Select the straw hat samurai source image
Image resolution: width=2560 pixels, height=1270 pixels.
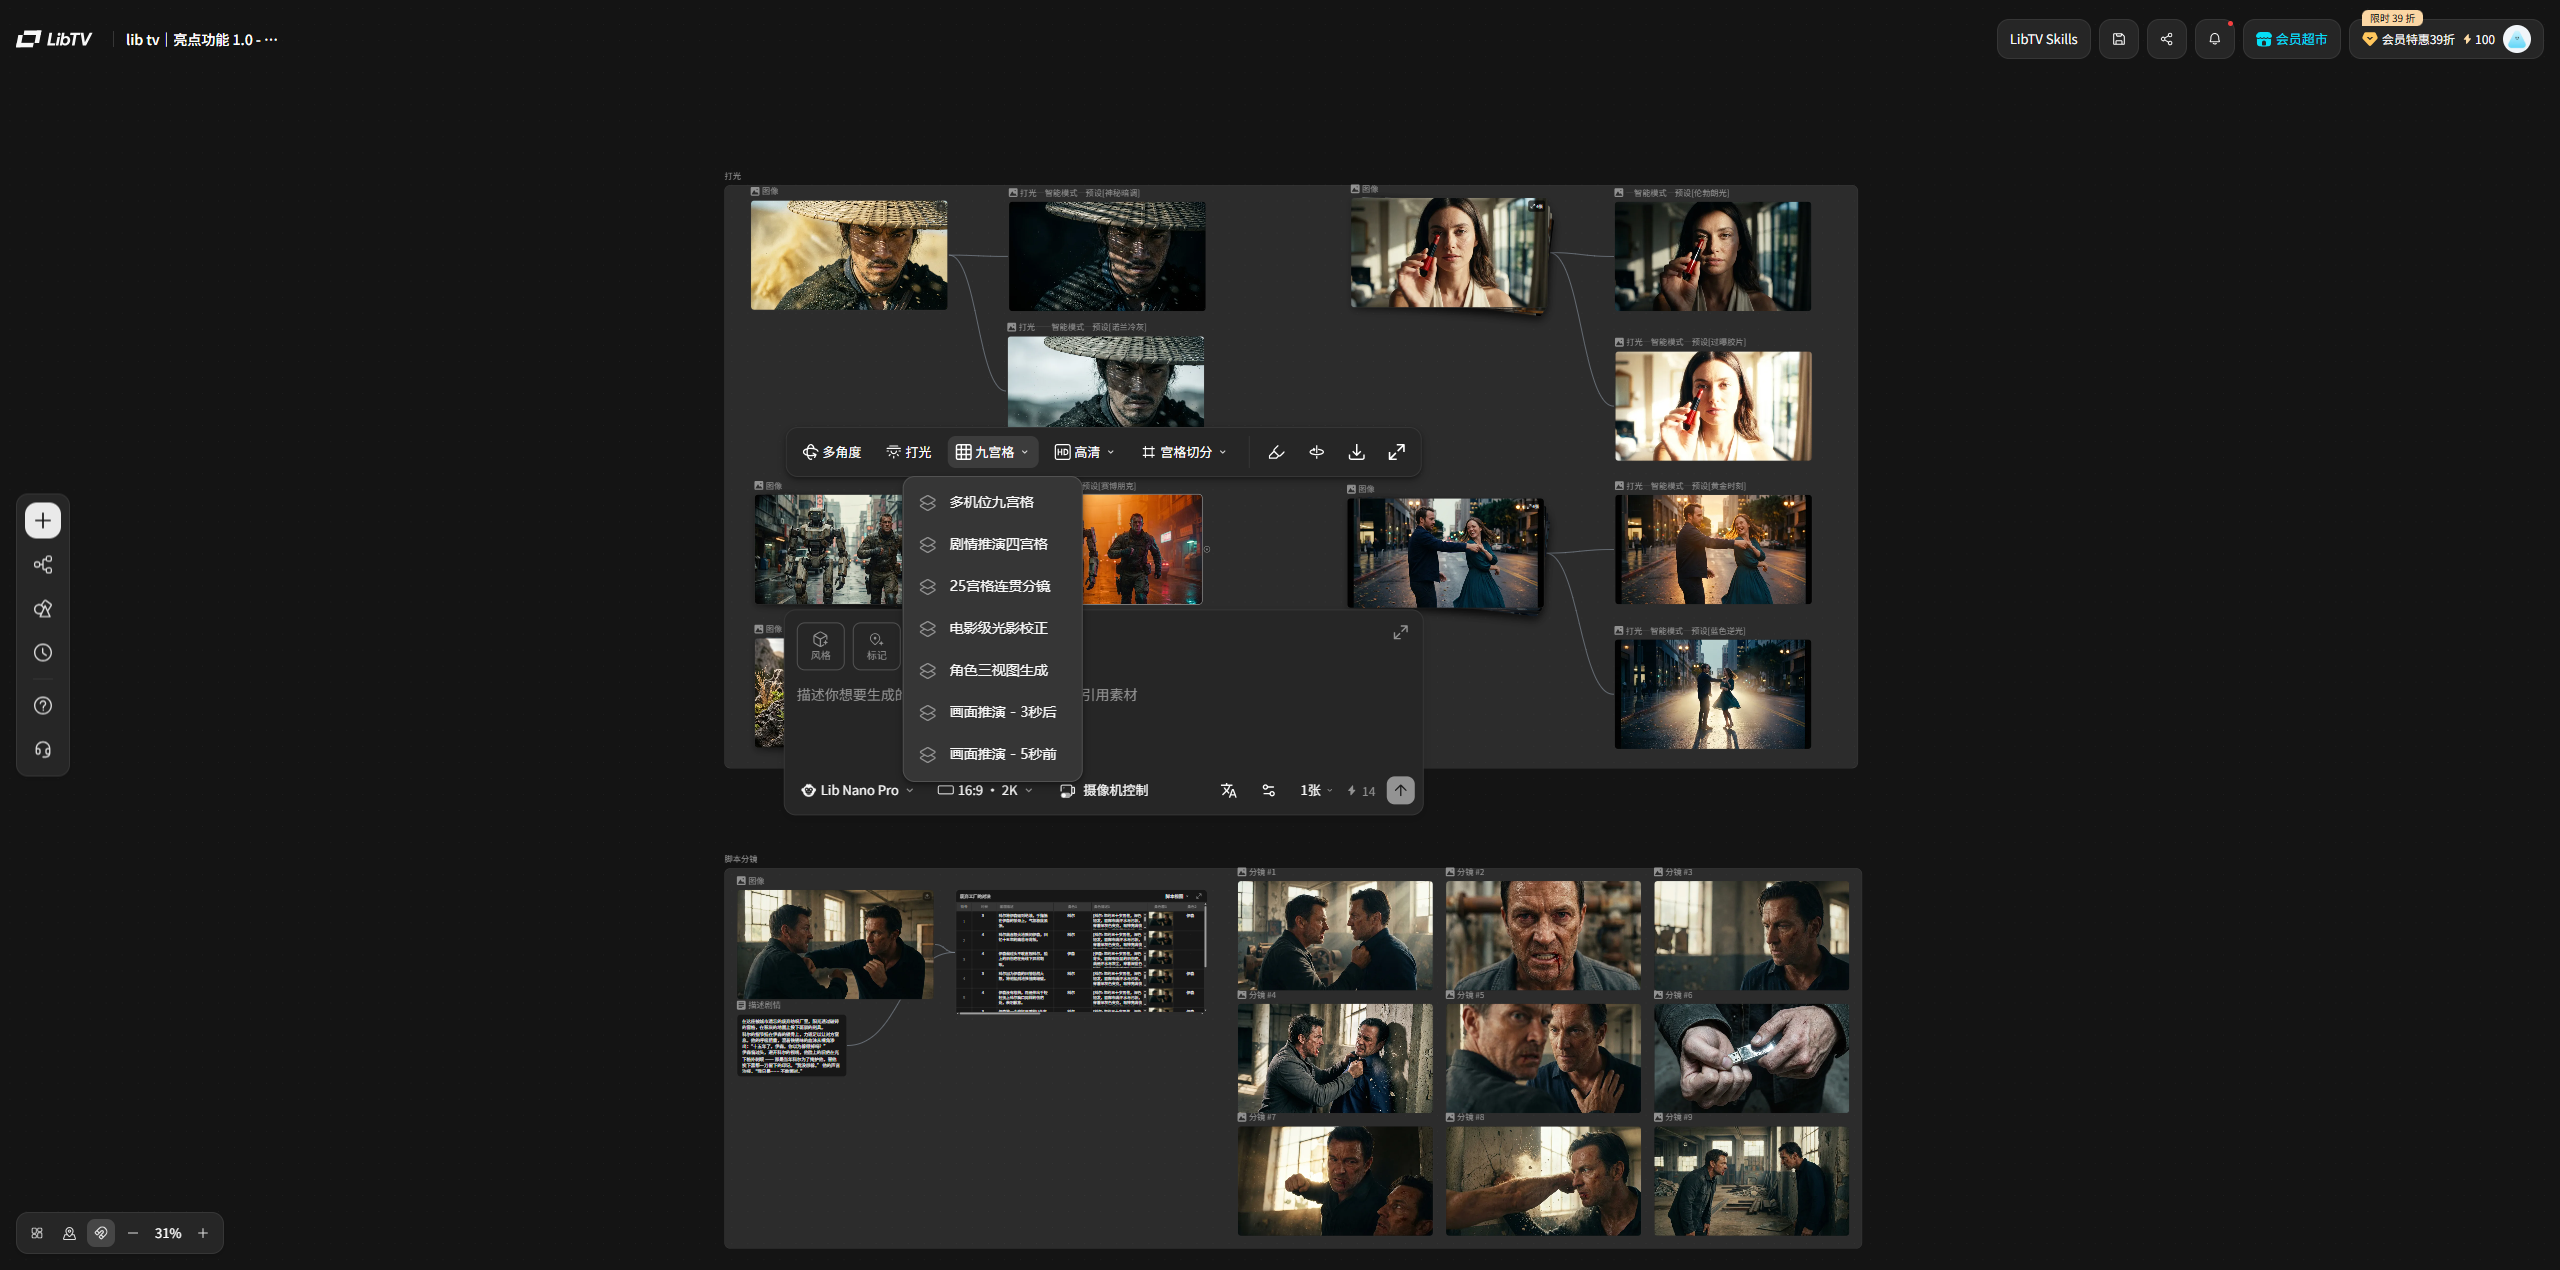849,255
